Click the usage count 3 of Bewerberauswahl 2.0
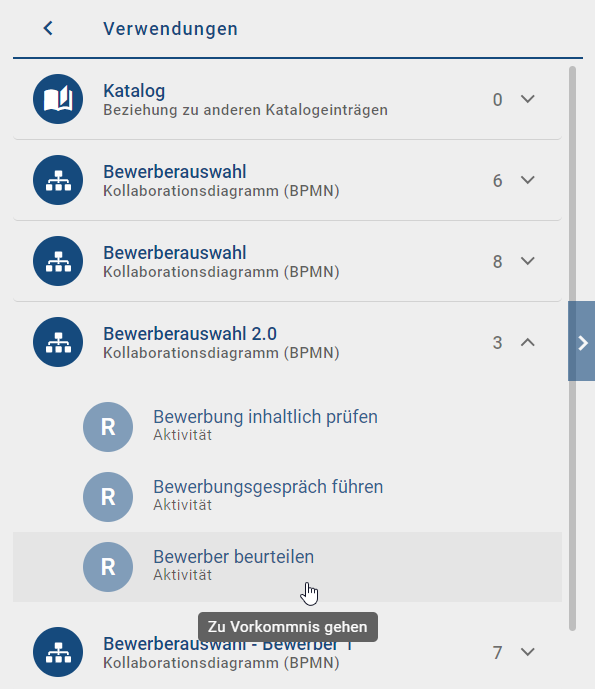 click(497, 343)
